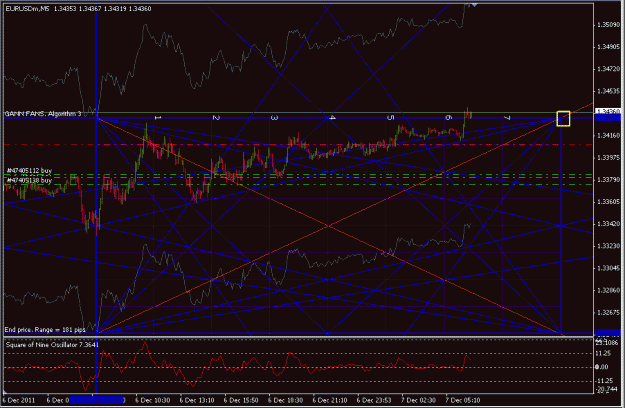Click the EURUSDm,M5 symbol title text
This screenshot has width=625, height=408.
(x=28, y=8)
